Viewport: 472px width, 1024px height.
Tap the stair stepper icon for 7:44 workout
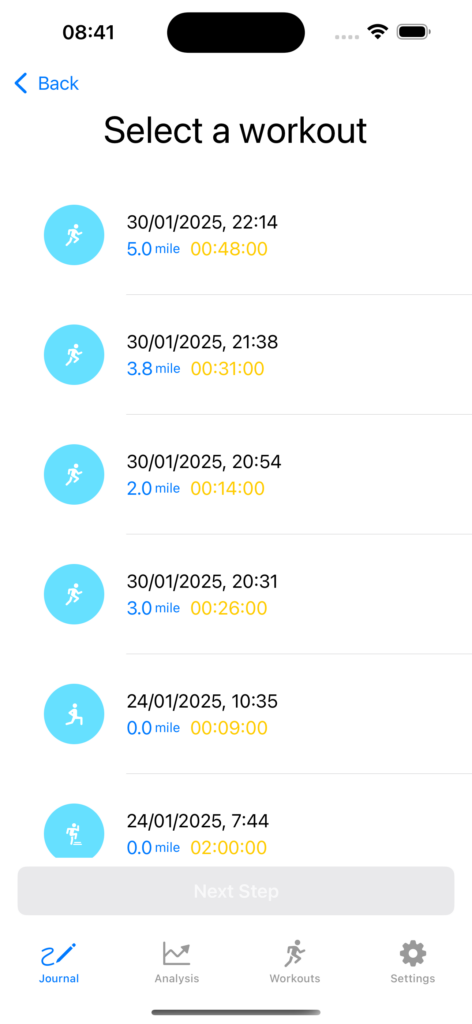[74, 831]
